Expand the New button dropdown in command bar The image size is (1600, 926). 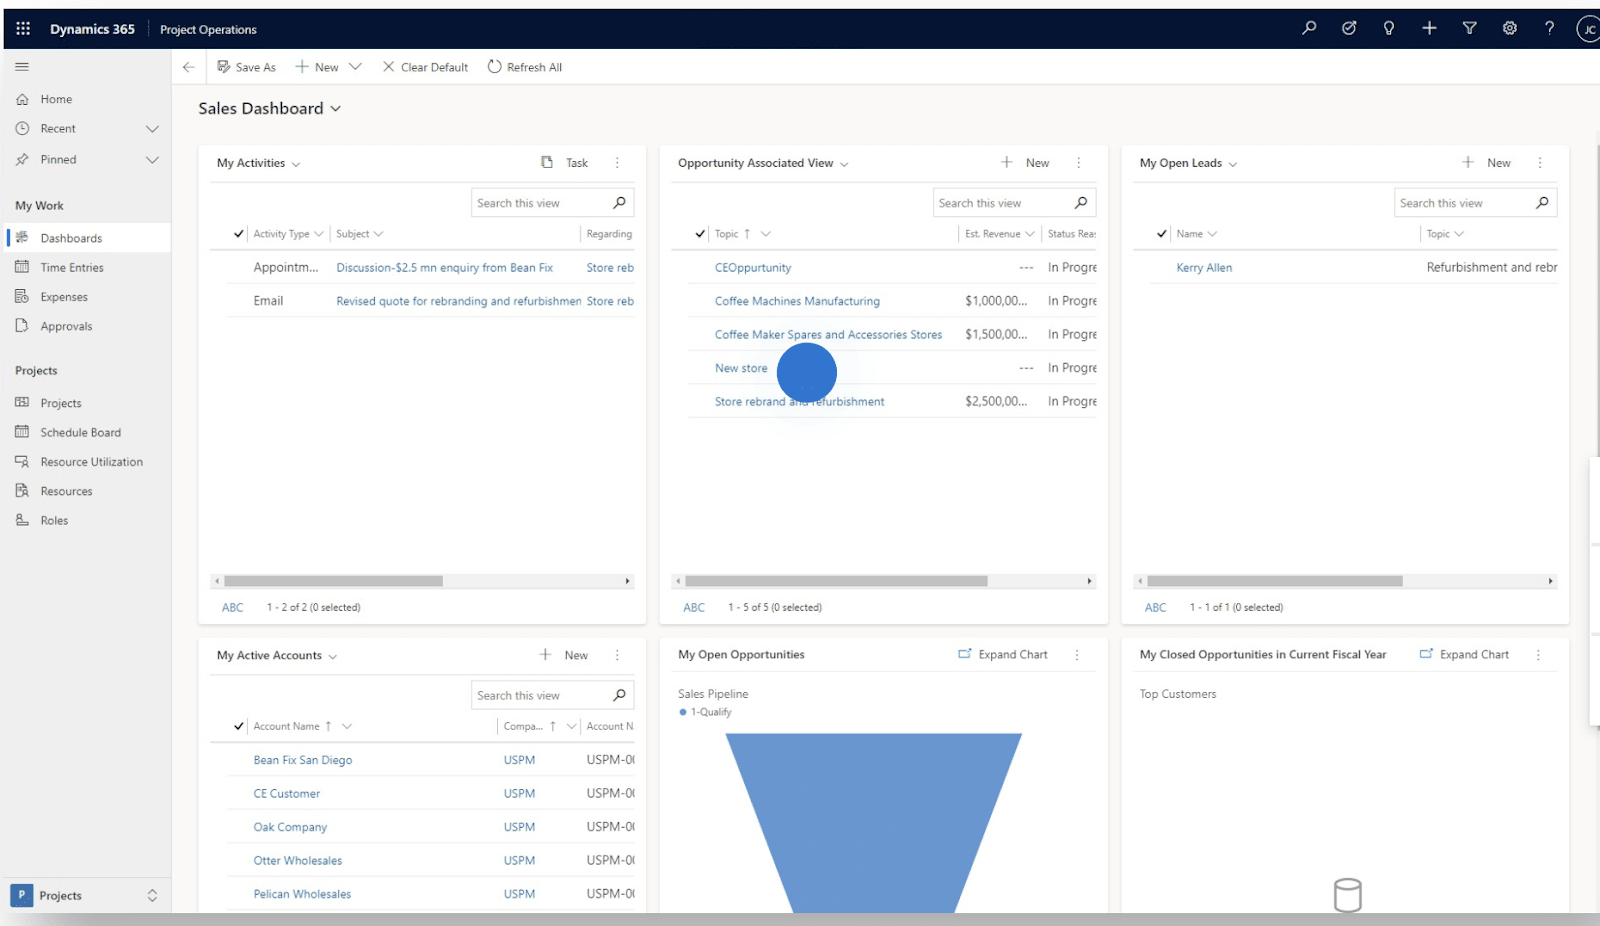(357, 66)
